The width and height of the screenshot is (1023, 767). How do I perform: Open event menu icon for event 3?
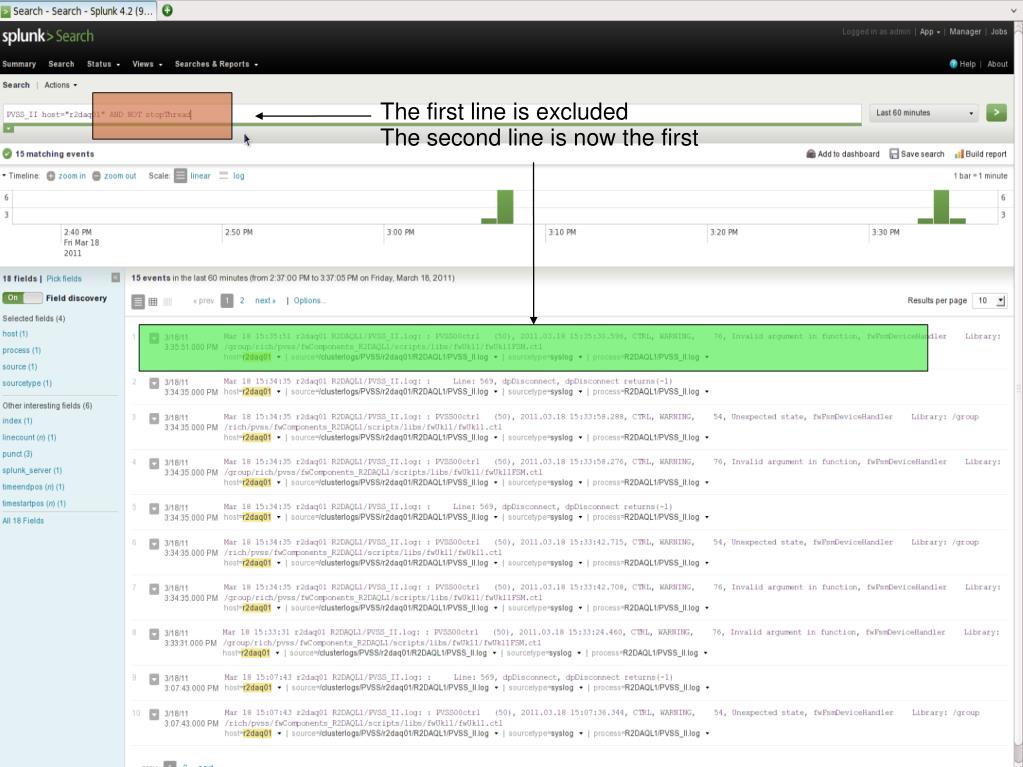154,419
